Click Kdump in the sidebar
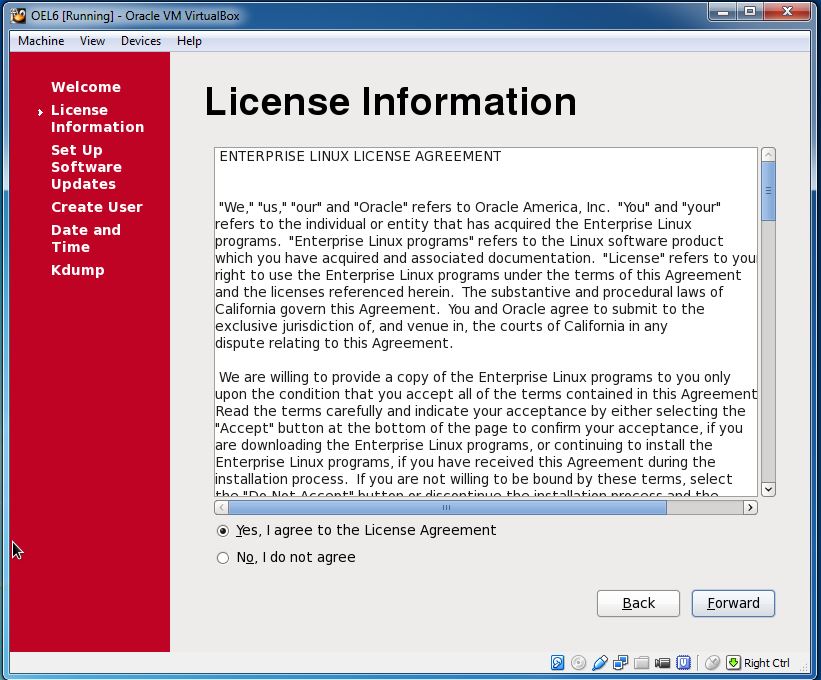This screenshot has height=680, width=821. pyautogui.click(x=77, y=270)
